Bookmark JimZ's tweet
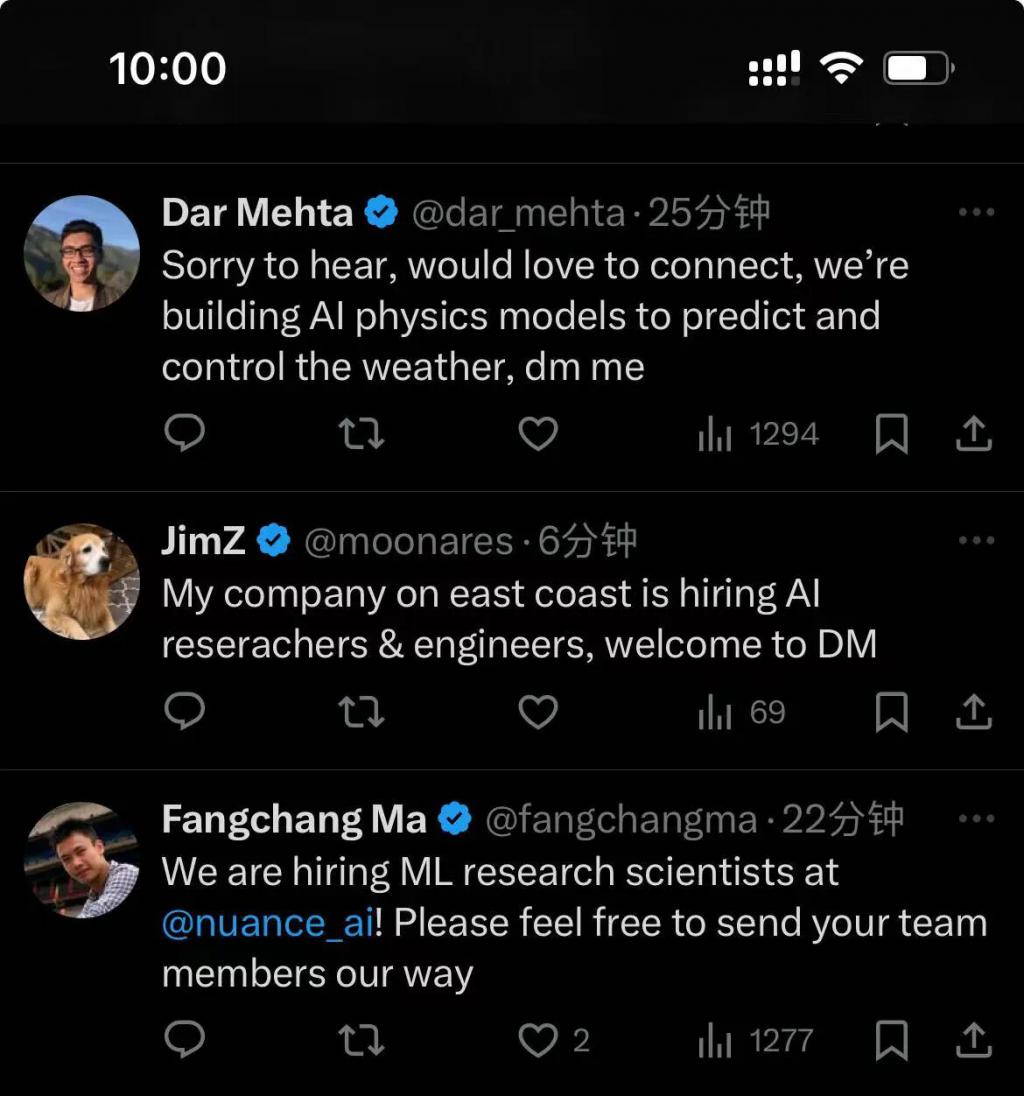Image resolution: width=1024 pixels, height=1096 pixels. 891,712
